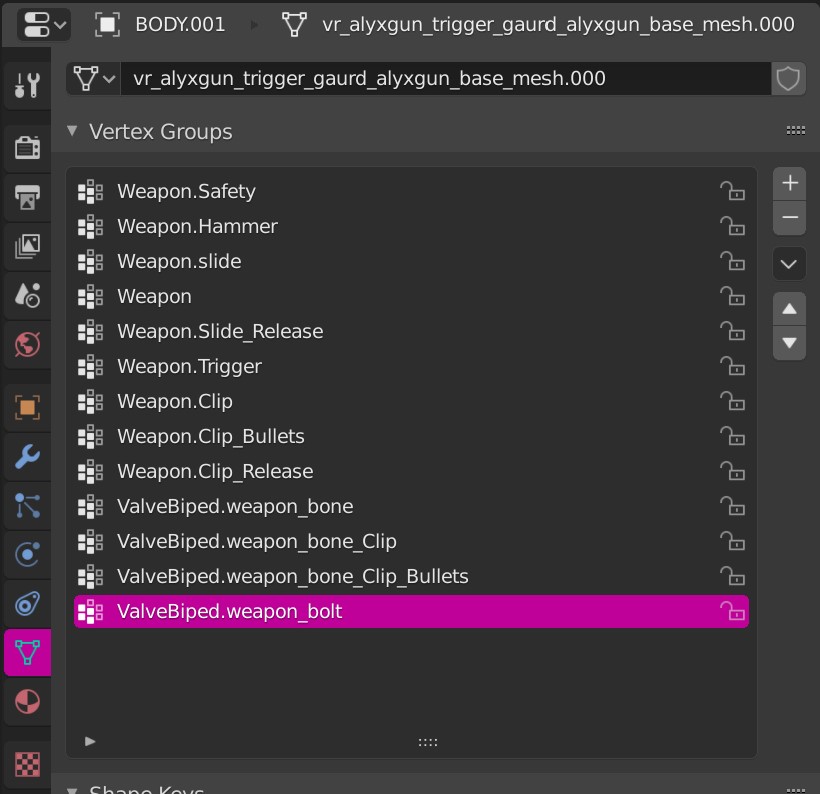Lock the Weapon.Trigger vertex group

pos(732,367)
